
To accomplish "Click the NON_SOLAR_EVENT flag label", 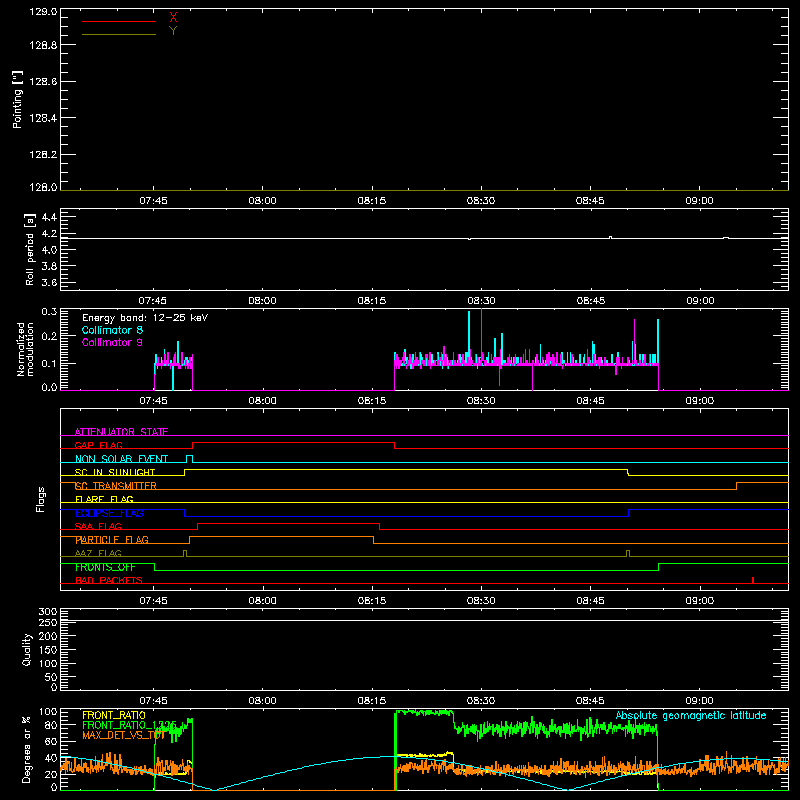I will click(121, 459).
